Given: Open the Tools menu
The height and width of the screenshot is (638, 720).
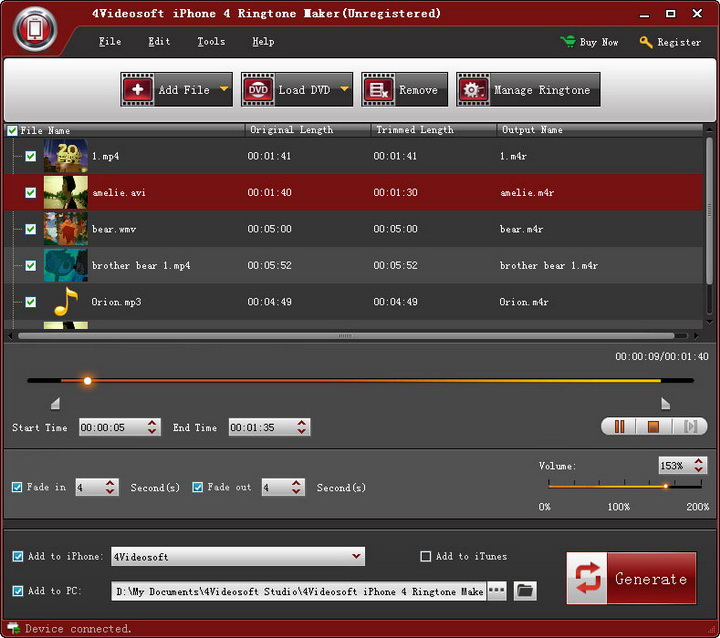Looking at the screenshot, I should point(211,41).
